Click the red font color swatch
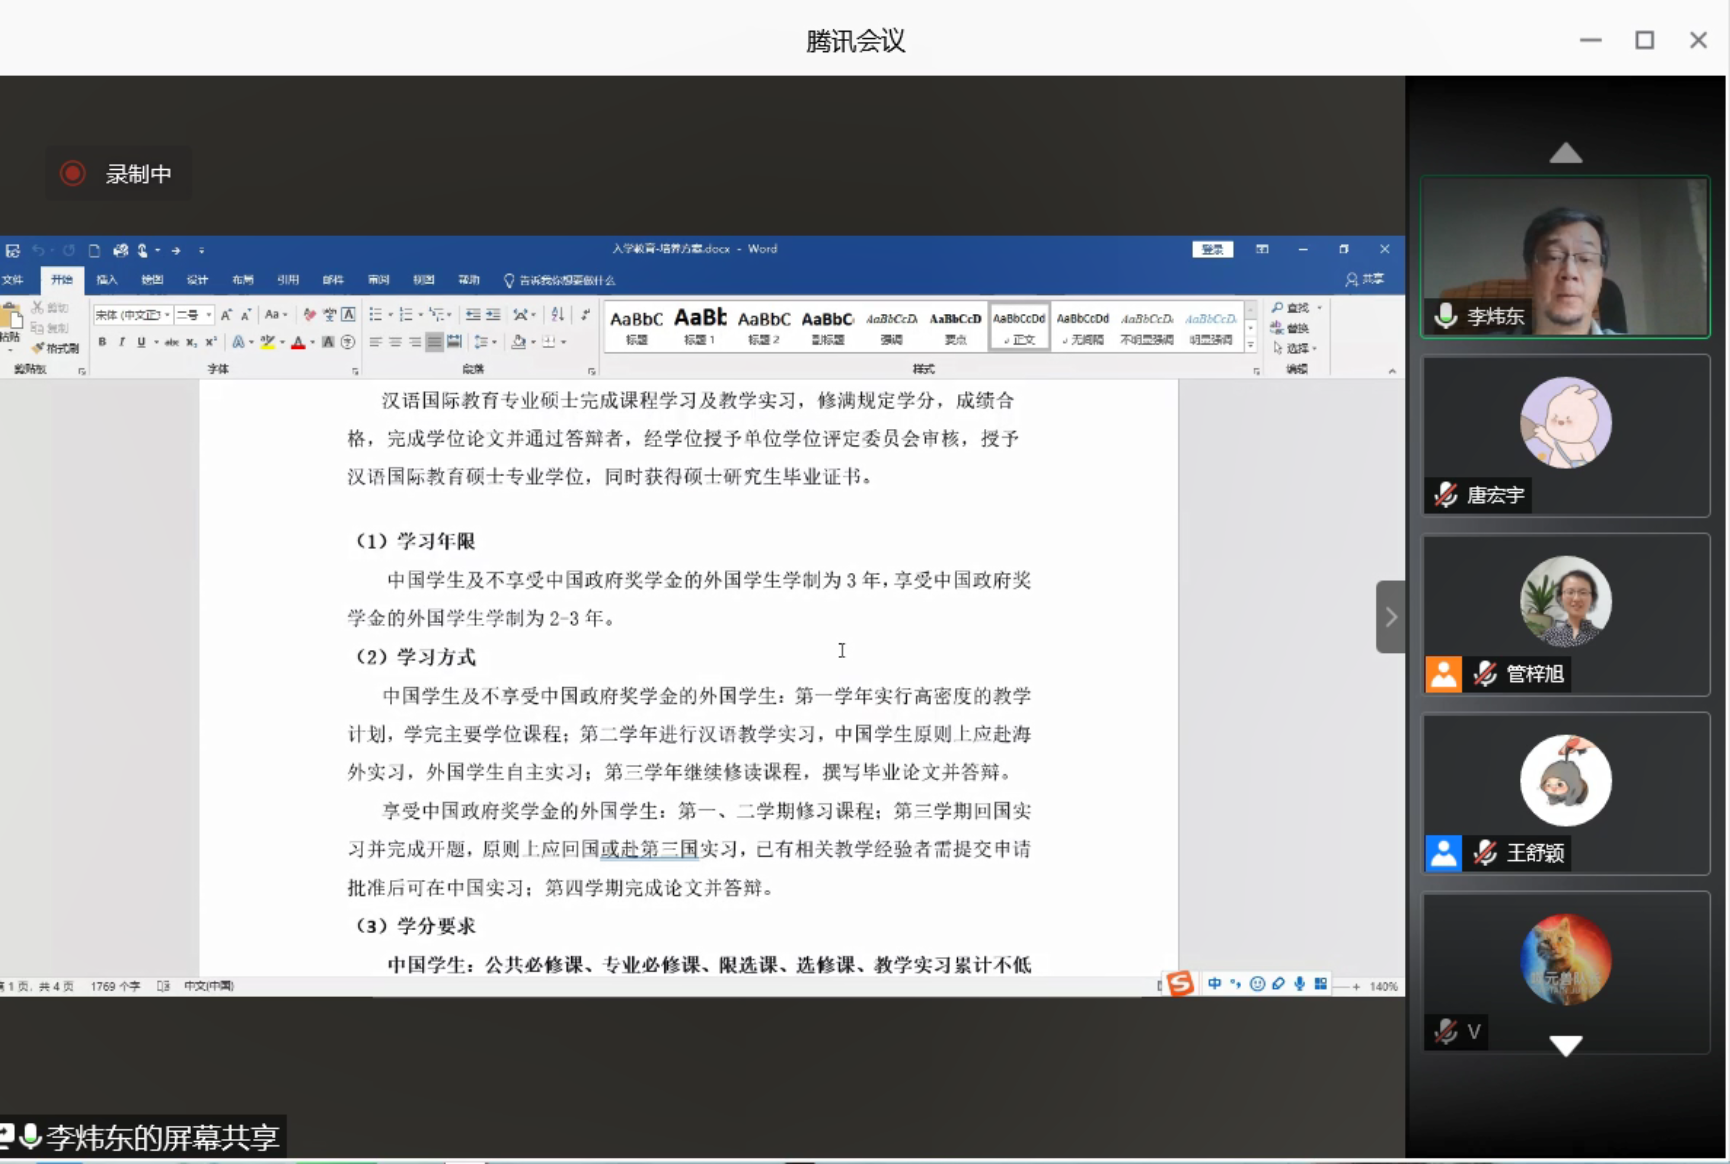 coord(298,342)
